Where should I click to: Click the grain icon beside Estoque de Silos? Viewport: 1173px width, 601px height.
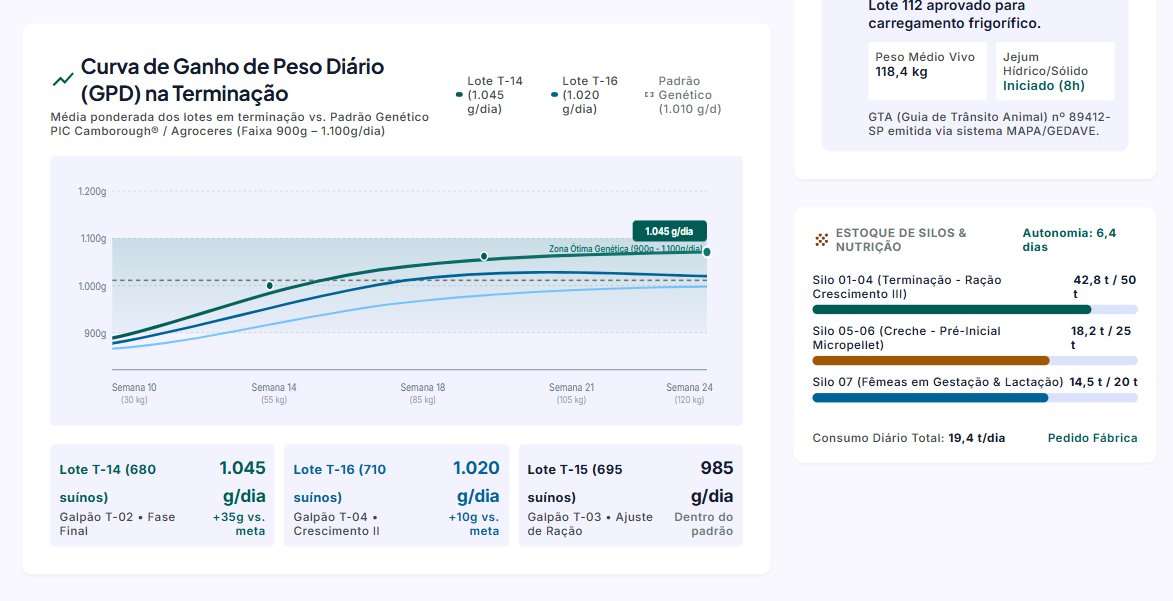pos(821,240)
